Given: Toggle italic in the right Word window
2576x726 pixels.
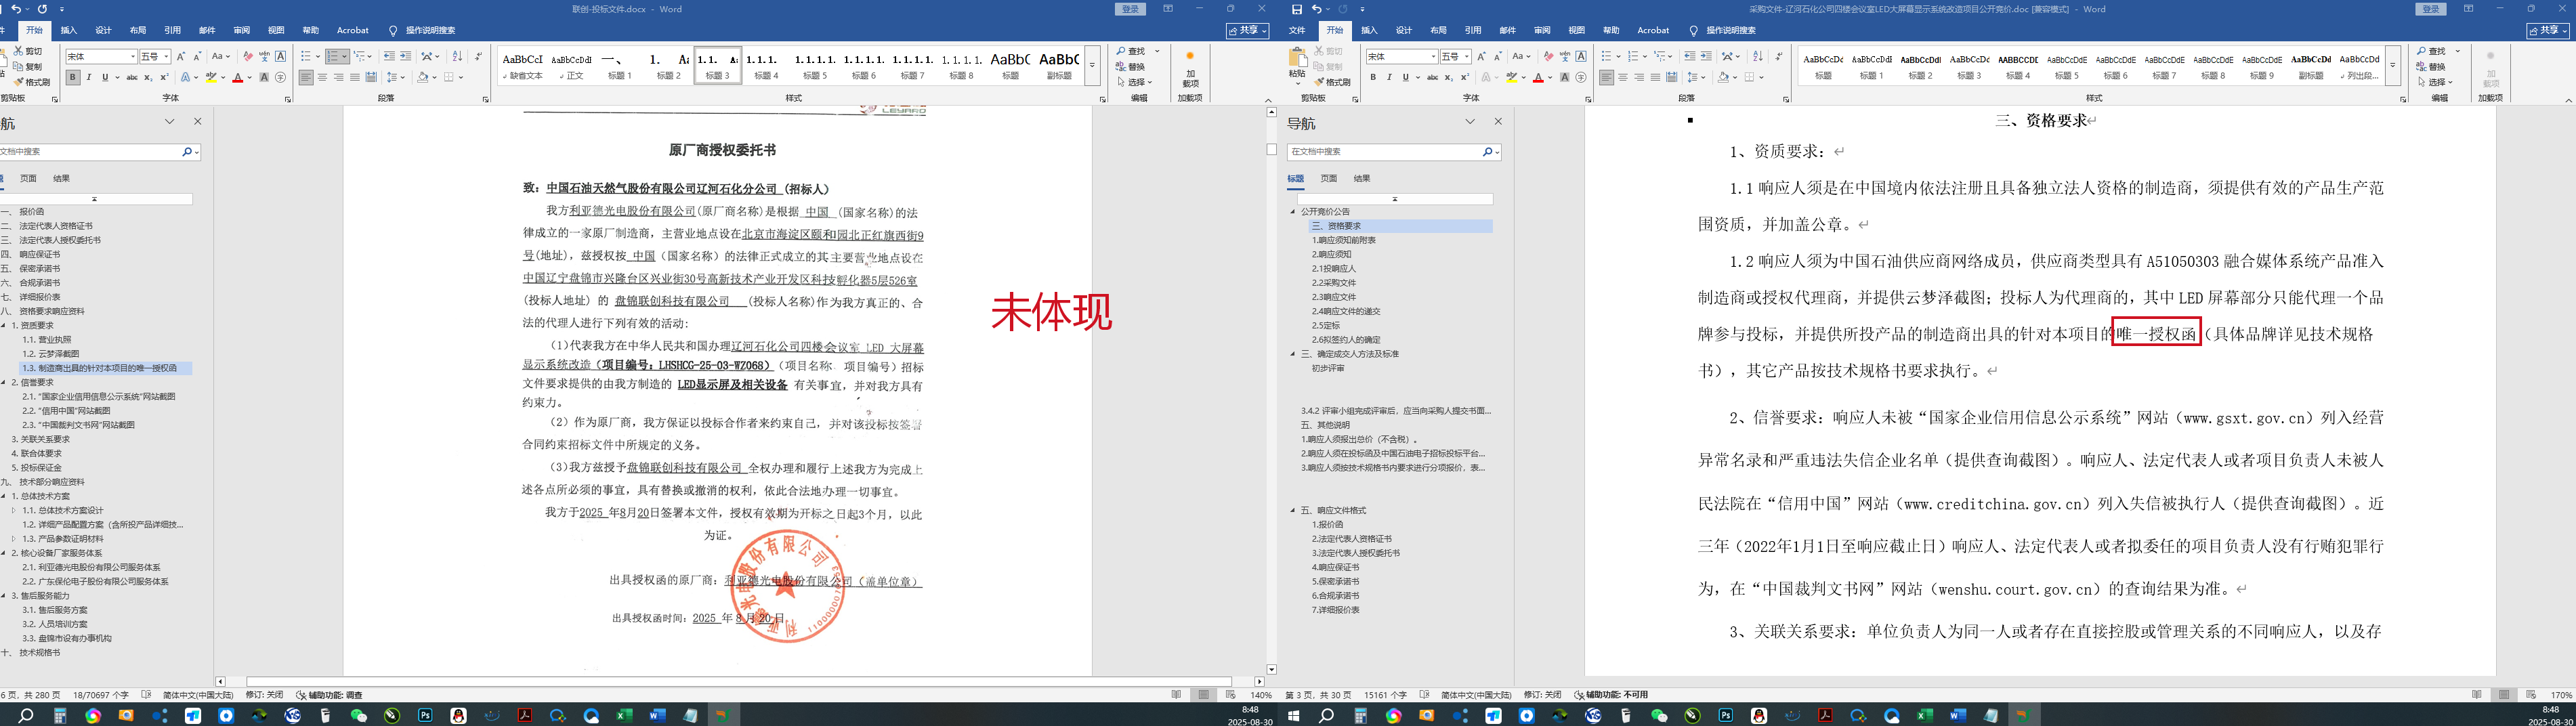Looking at the screenshot, I should coord(1389,77).
